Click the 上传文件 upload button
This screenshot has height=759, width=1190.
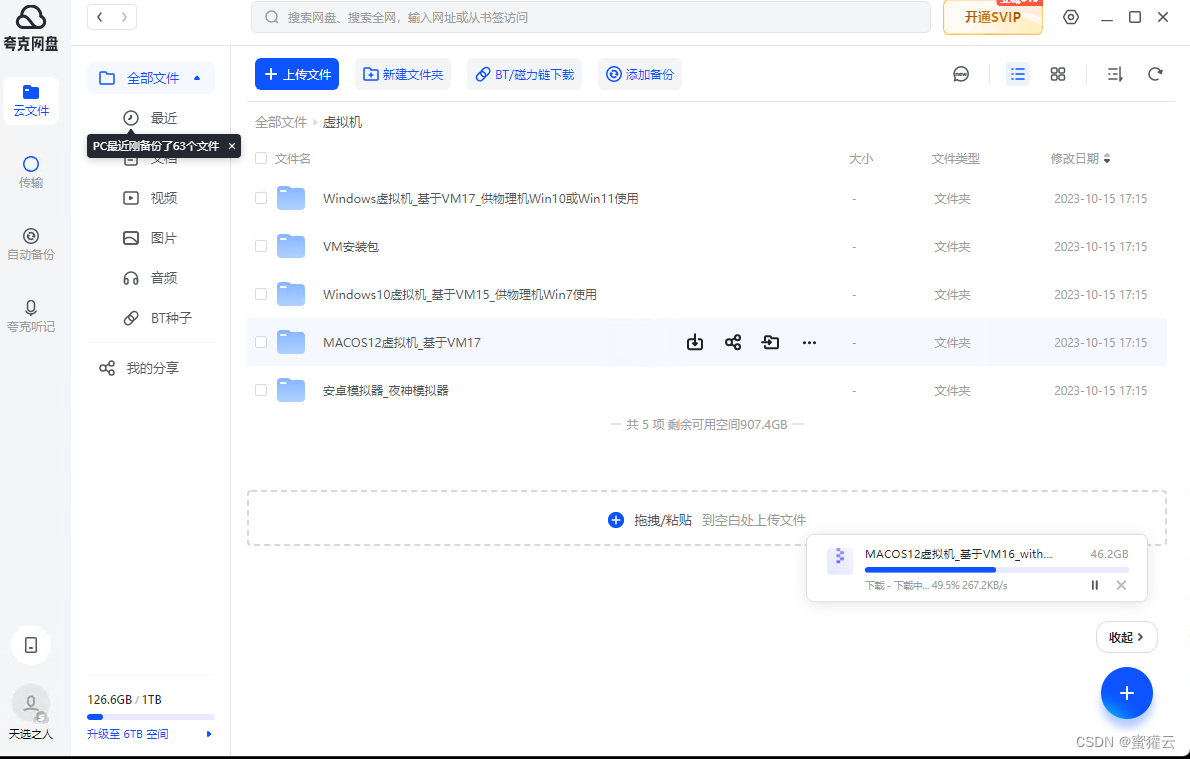coord(297,74)
